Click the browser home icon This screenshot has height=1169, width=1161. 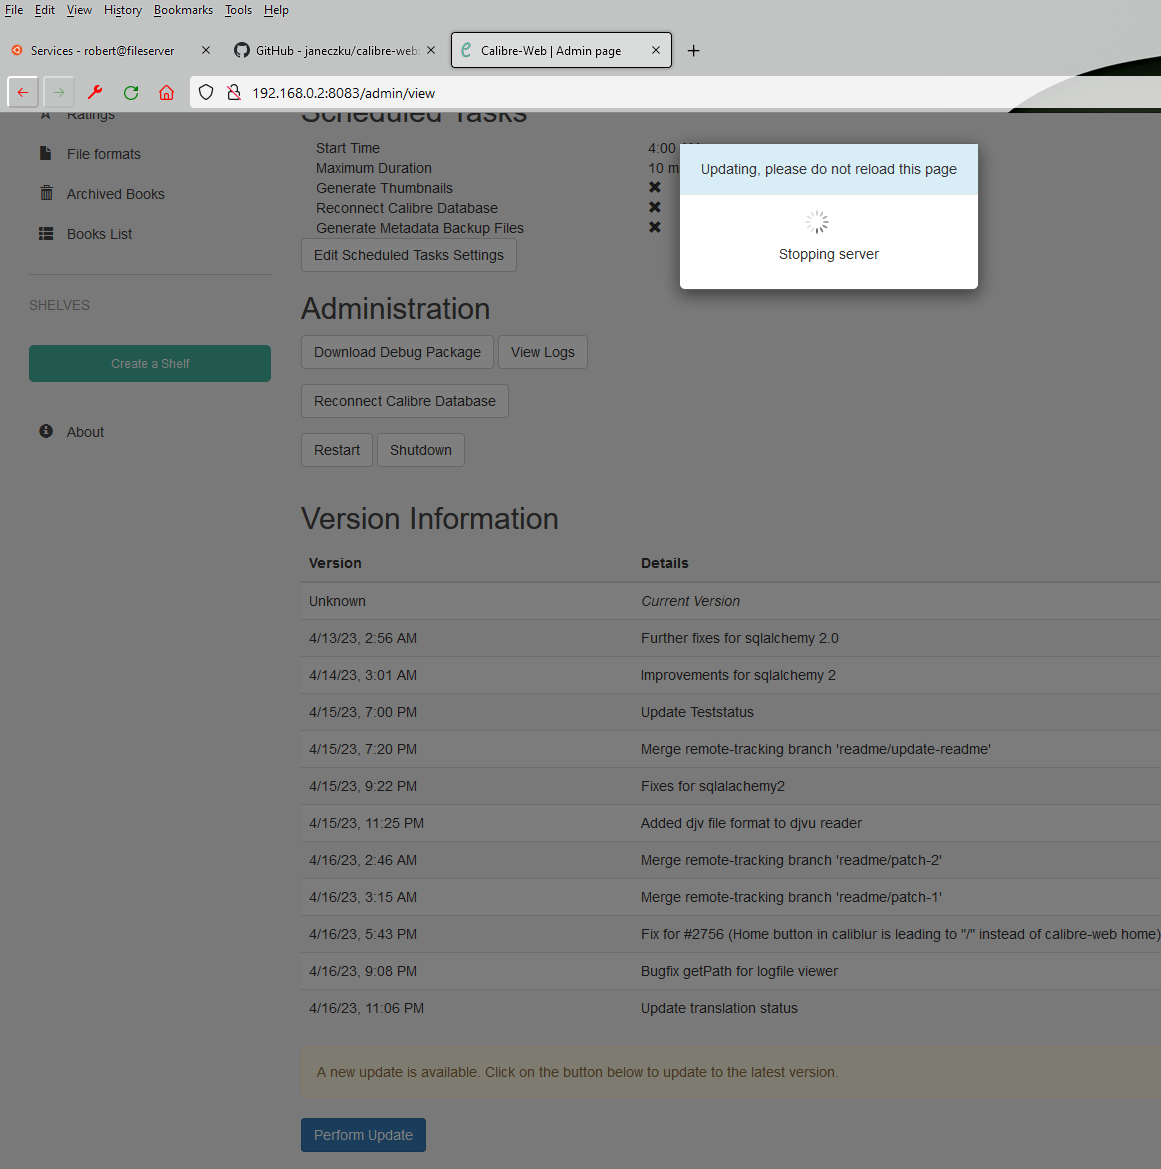pyautogui.click(x=166, y=92)
